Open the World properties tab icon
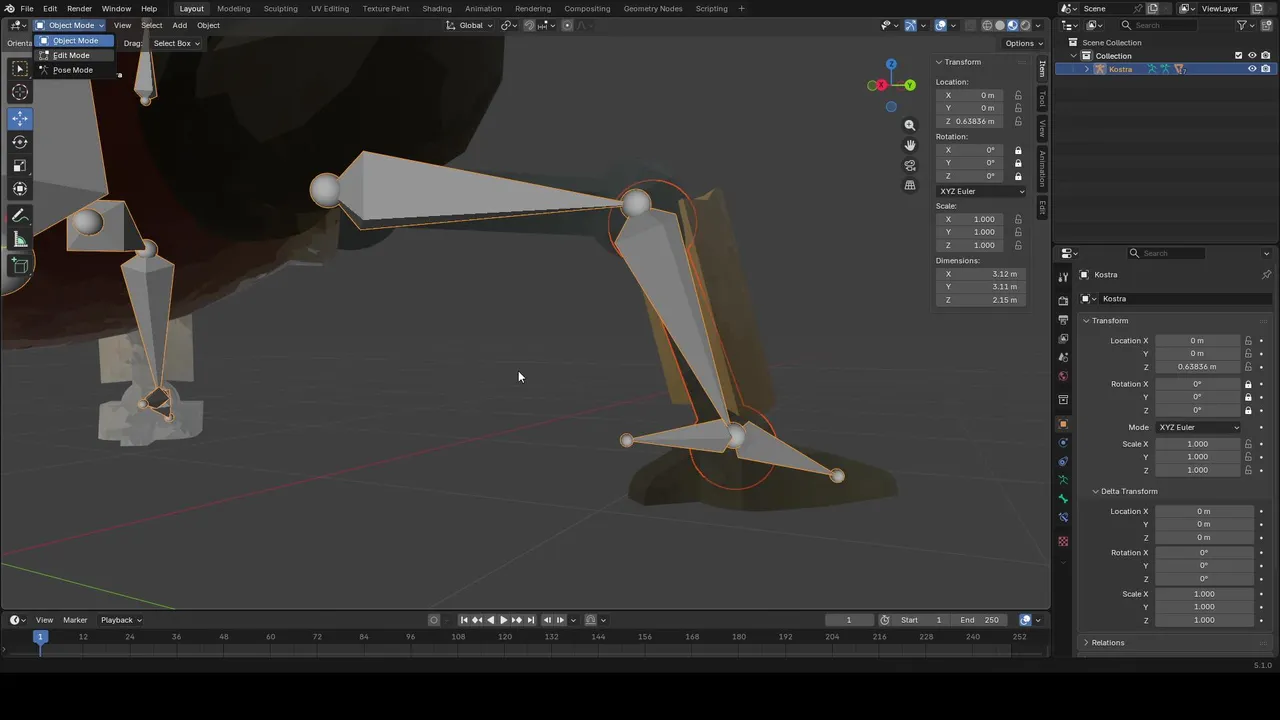Image resolution: width=1280 pixels, height=720 pixels. [x=1063, y=376]
